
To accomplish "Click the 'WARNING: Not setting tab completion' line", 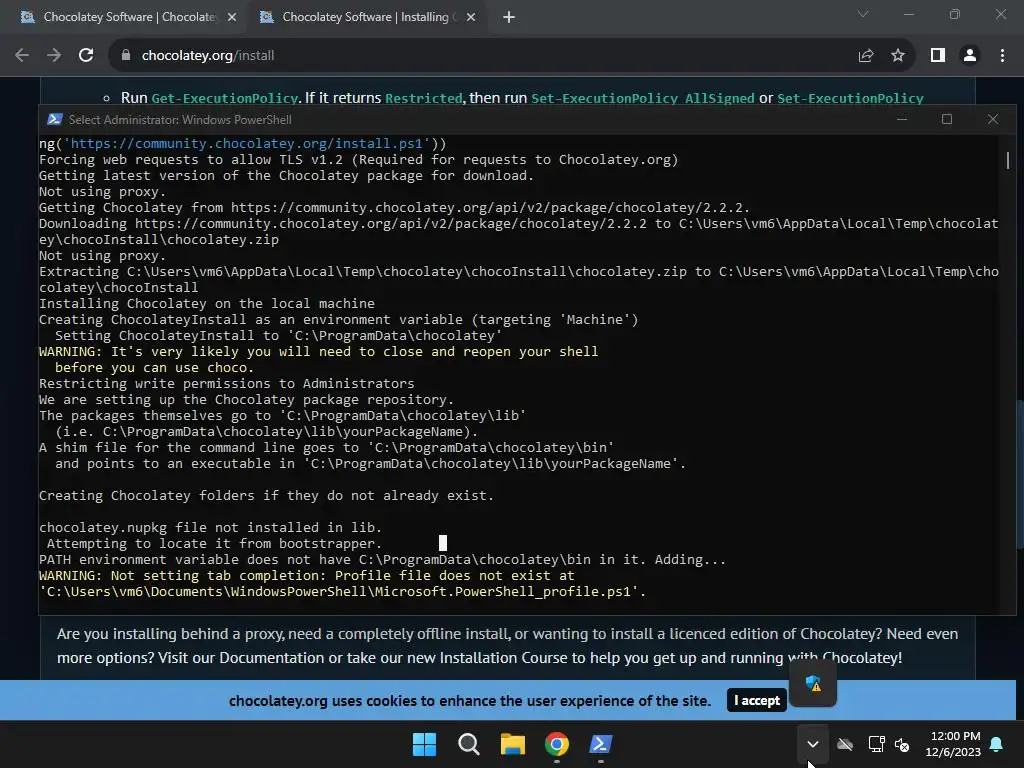I will (x=306, y=576).
